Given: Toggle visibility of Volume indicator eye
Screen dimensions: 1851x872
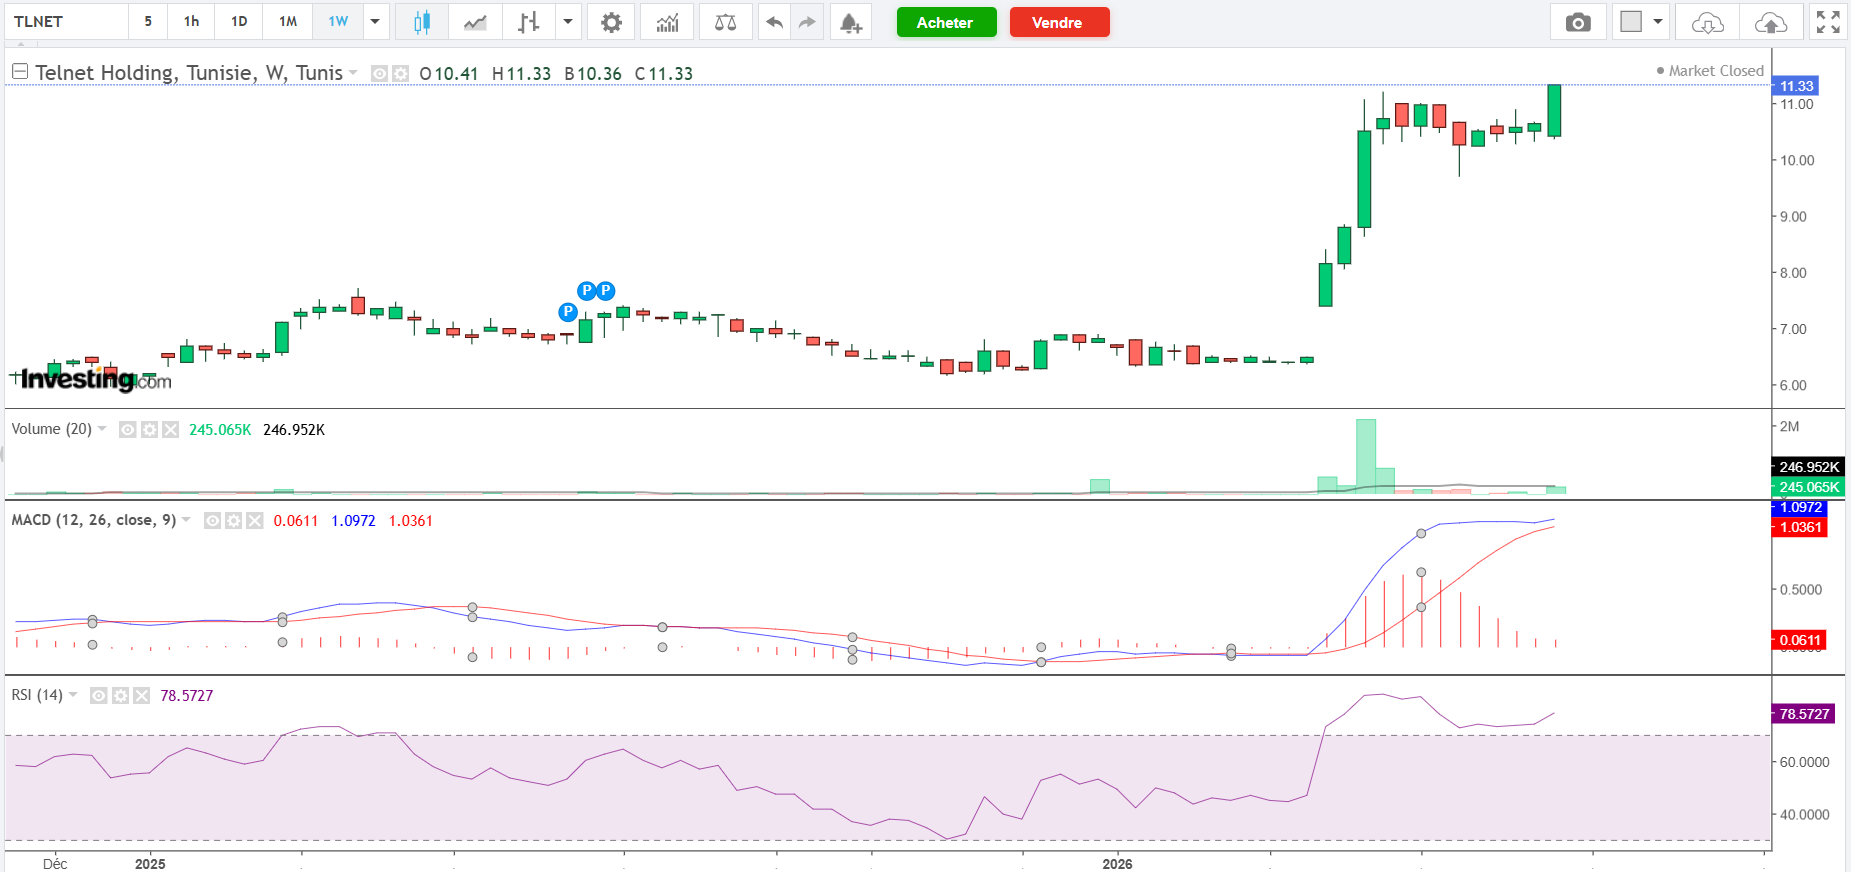Looking at the screenshot, I should pyautogui.click(x=127, y=430).
